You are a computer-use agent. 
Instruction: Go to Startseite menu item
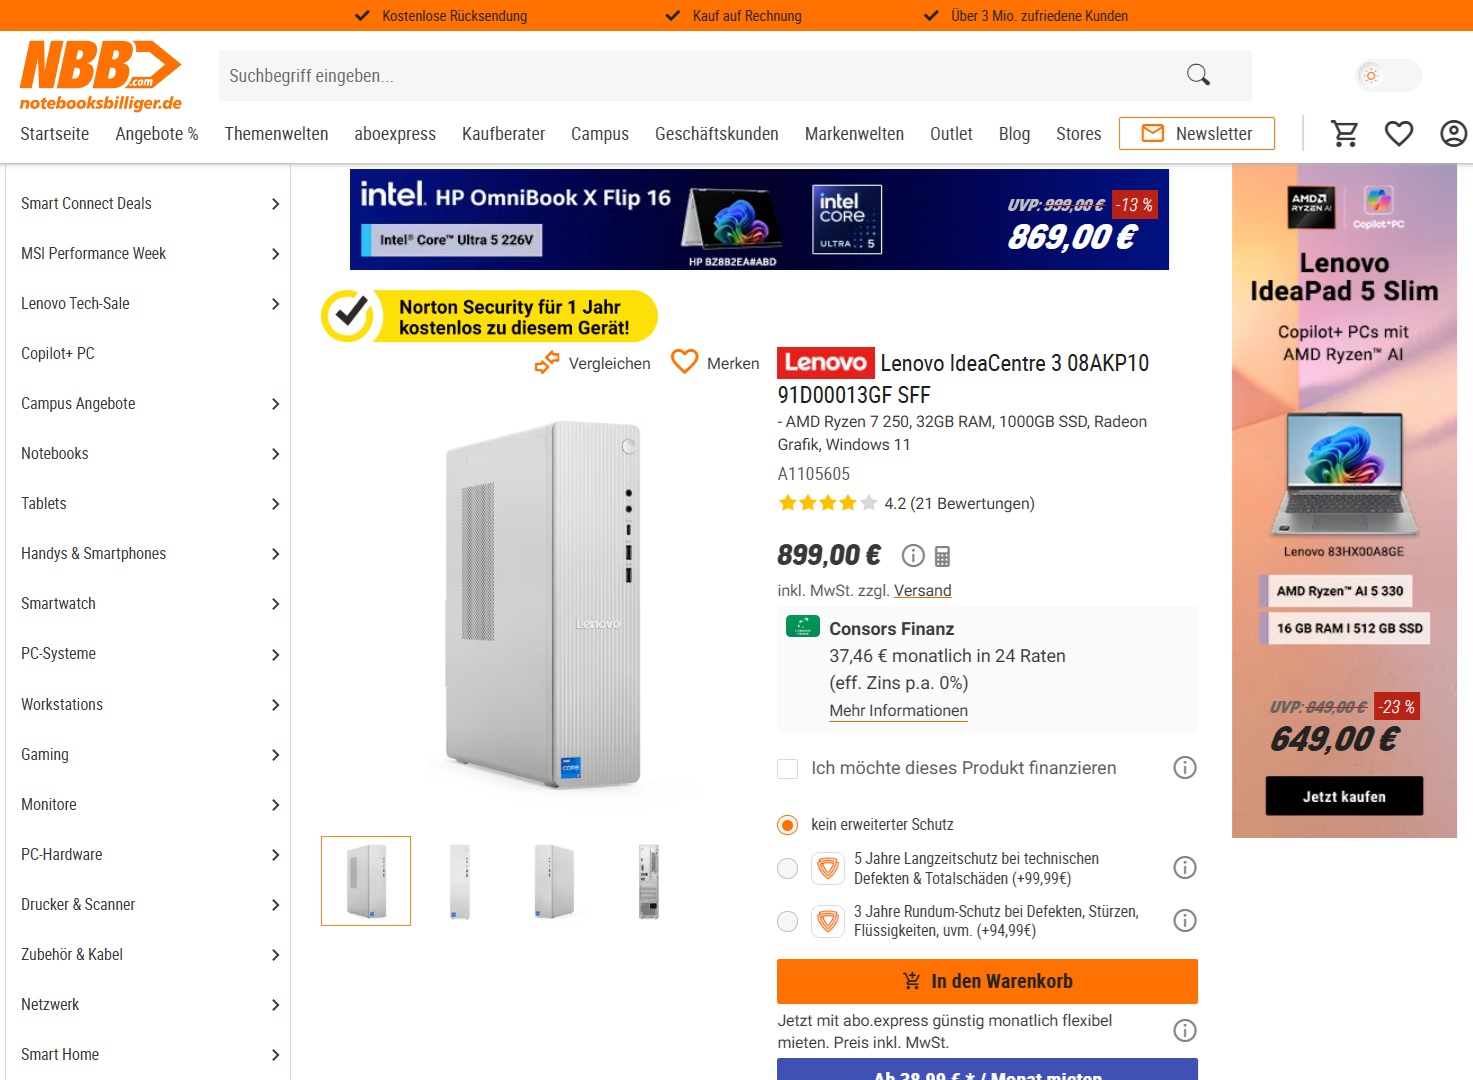pos(55,134)
